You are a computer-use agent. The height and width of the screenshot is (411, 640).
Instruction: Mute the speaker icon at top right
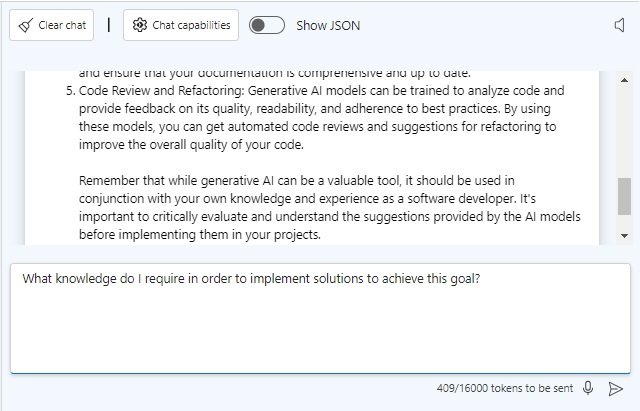620,25
